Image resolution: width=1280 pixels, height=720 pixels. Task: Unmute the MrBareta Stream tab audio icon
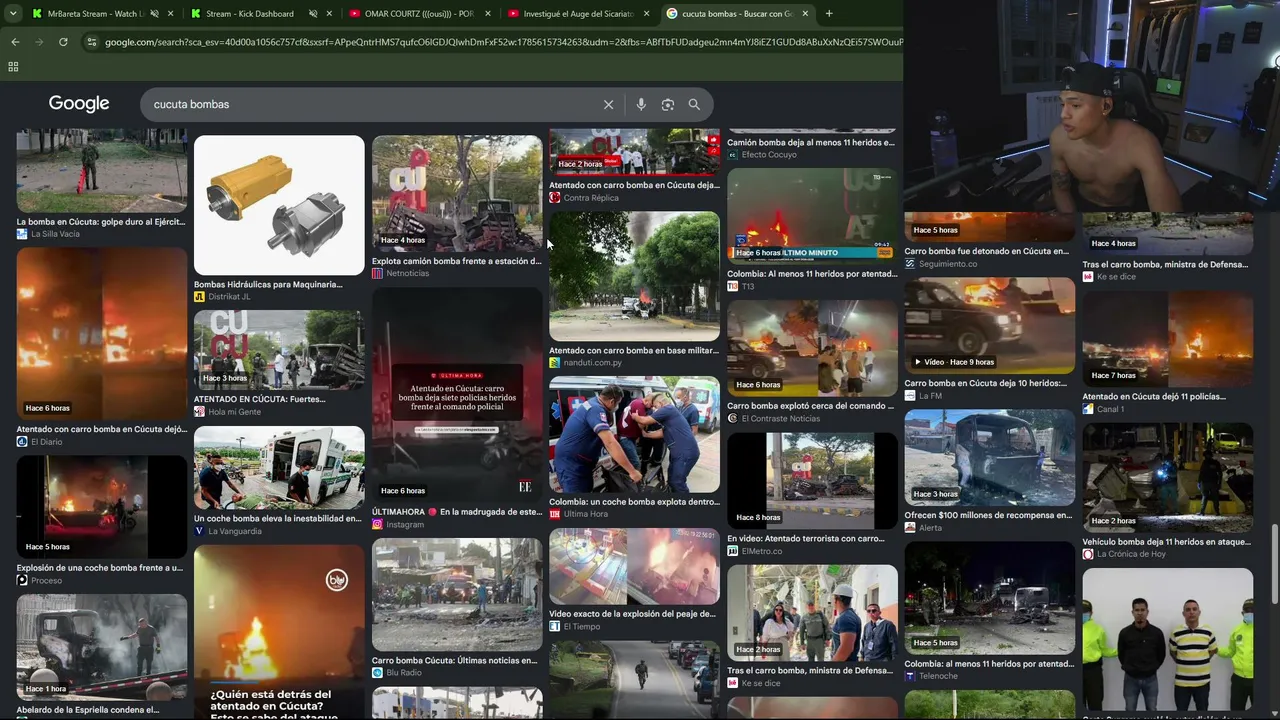pyautogui.click(x=154, y=14)
